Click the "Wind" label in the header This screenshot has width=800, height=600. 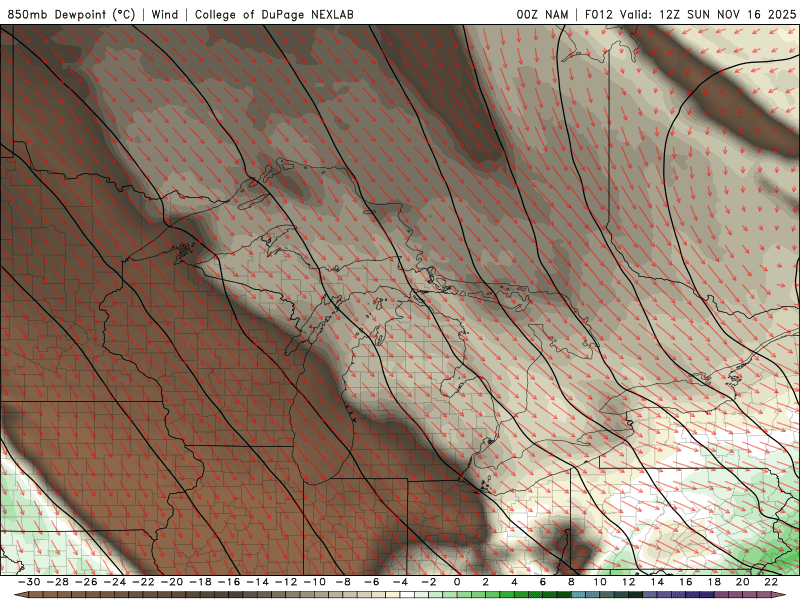pyautogui.click(x=165, y=14)
